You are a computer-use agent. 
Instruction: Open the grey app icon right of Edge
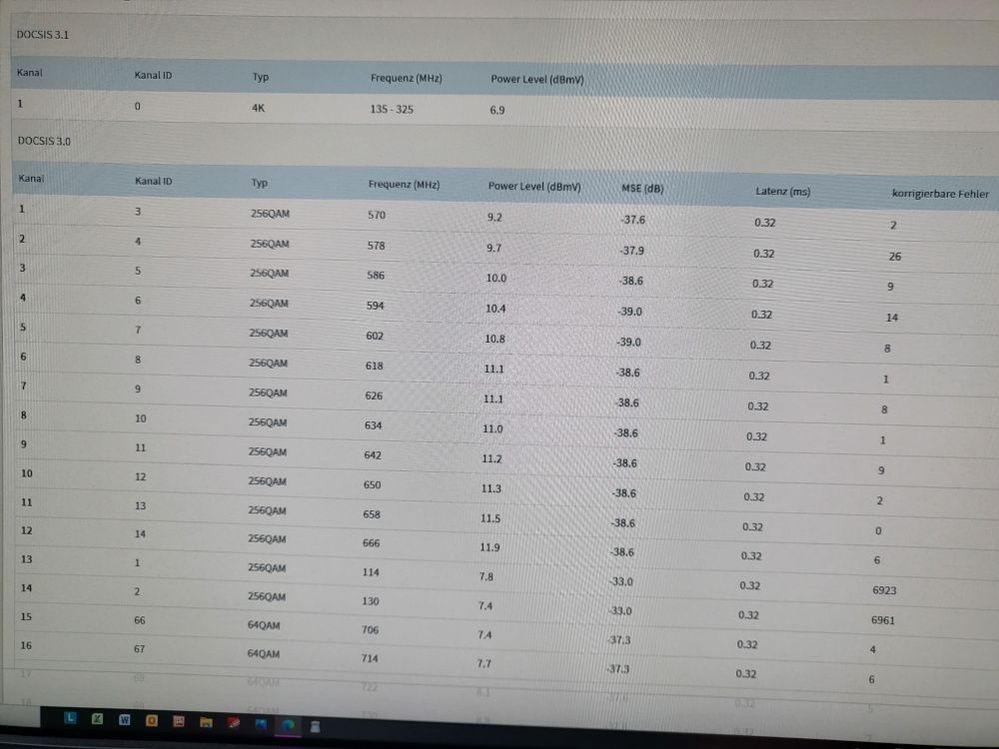pos(315,726)
